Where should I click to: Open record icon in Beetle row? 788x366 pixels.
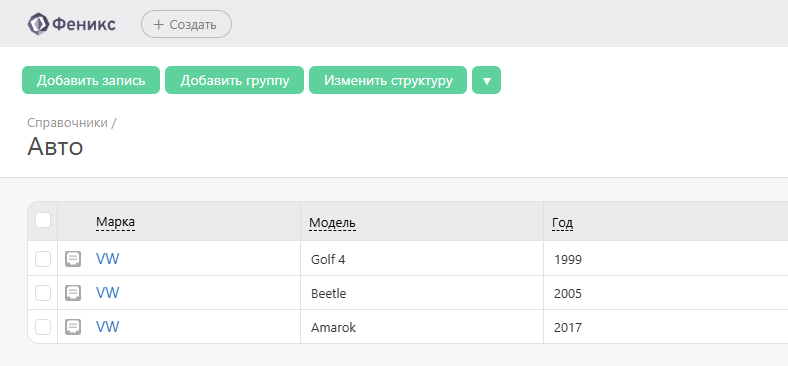(73, 293)
